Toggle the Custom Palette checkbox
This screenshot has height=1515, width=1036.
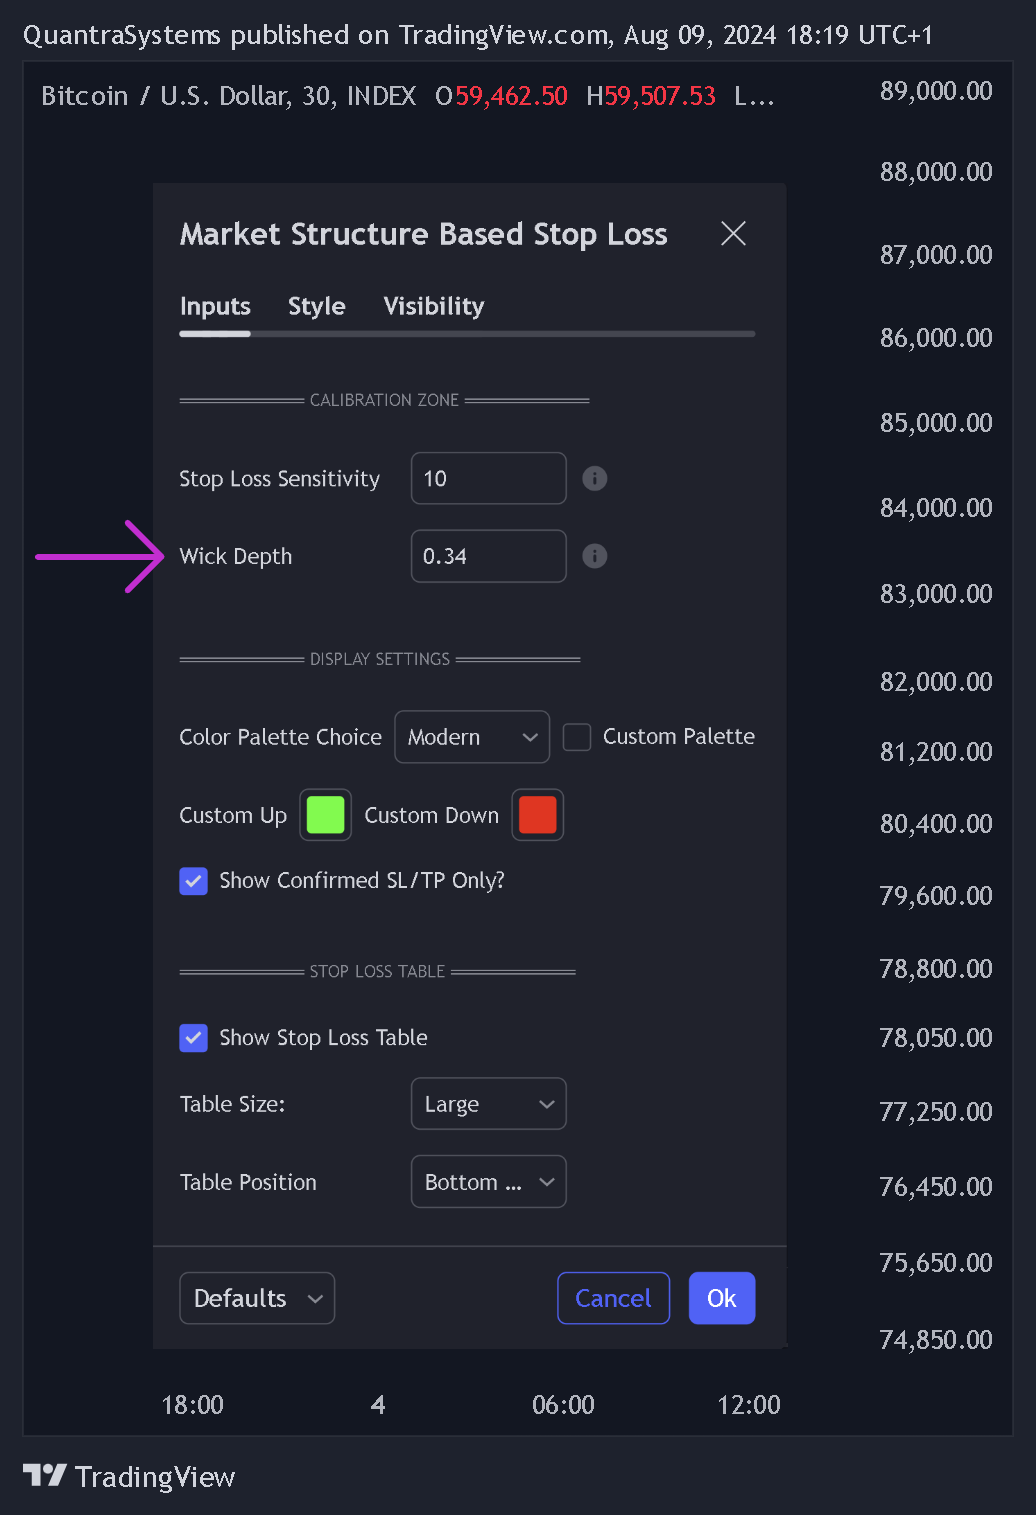point(577,737)
